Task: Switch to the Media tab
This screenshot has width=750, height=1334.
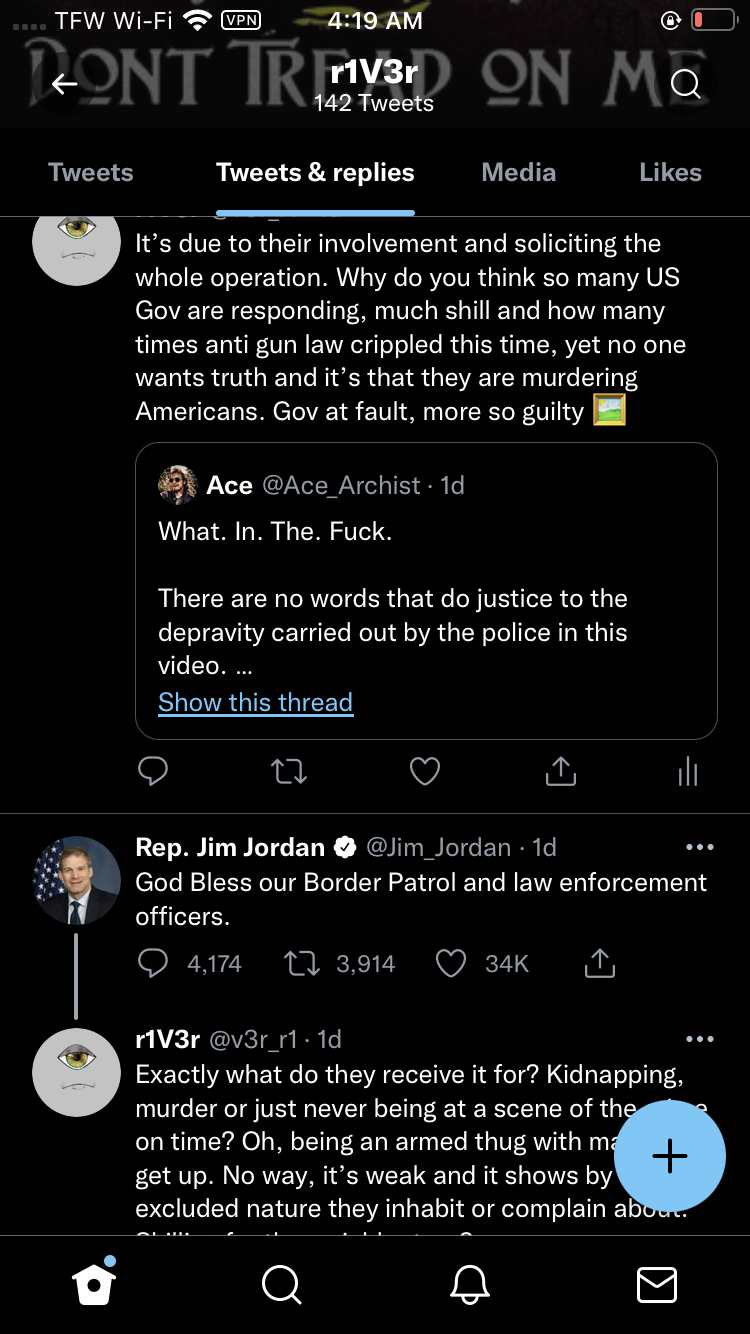Action: point(518,173)
